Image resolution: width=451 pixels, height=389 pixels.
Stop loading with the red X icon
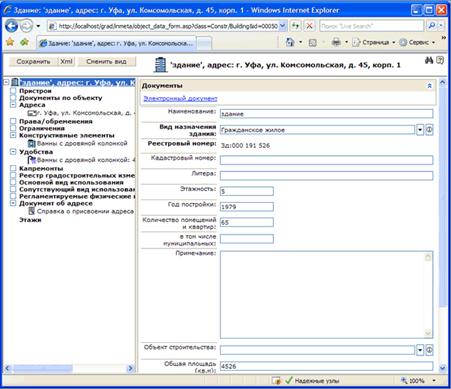click(x=310, y=26)
